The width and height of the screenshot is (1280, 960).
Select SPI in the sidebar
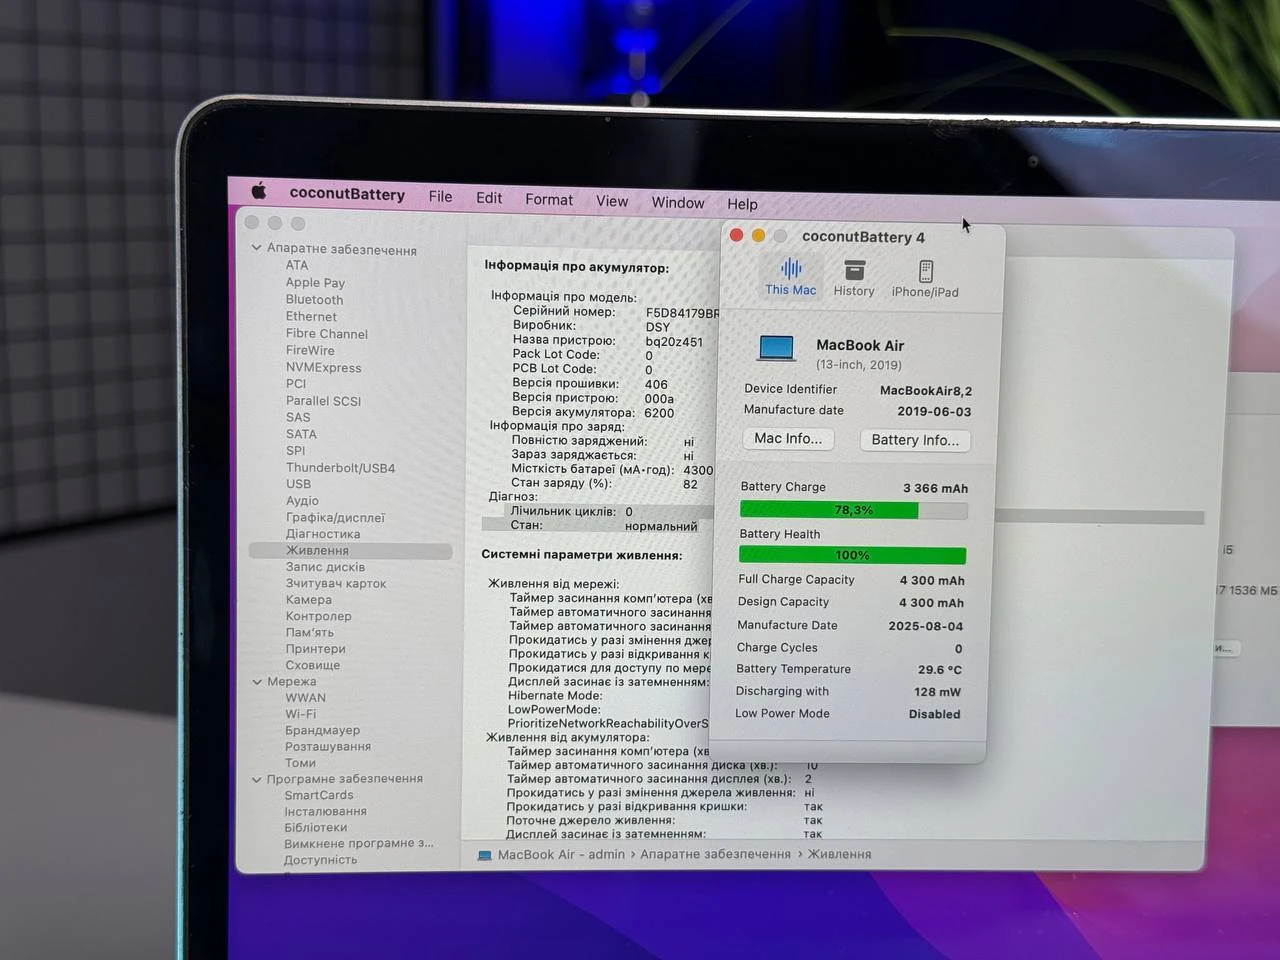tap(296, 451)
